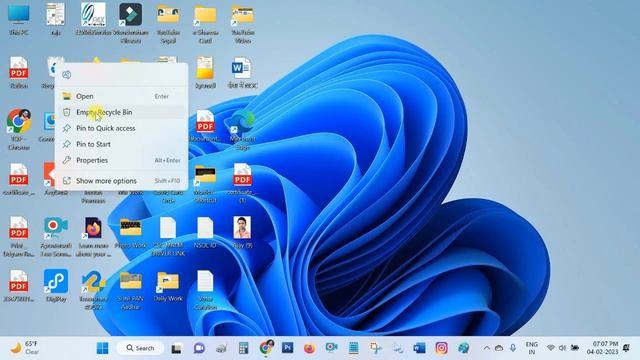Expand Show more options entry
640x360 pixels.
(121, 181)
